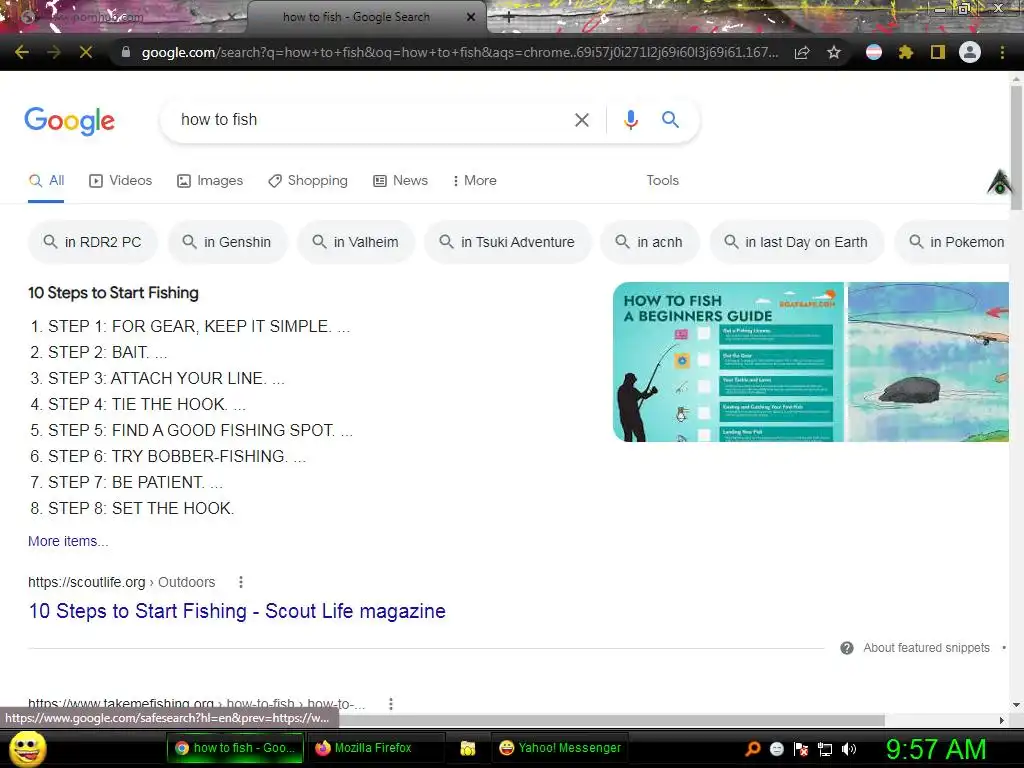Select the All results tab
The image size is (1024, 768).
click(46, 181)
